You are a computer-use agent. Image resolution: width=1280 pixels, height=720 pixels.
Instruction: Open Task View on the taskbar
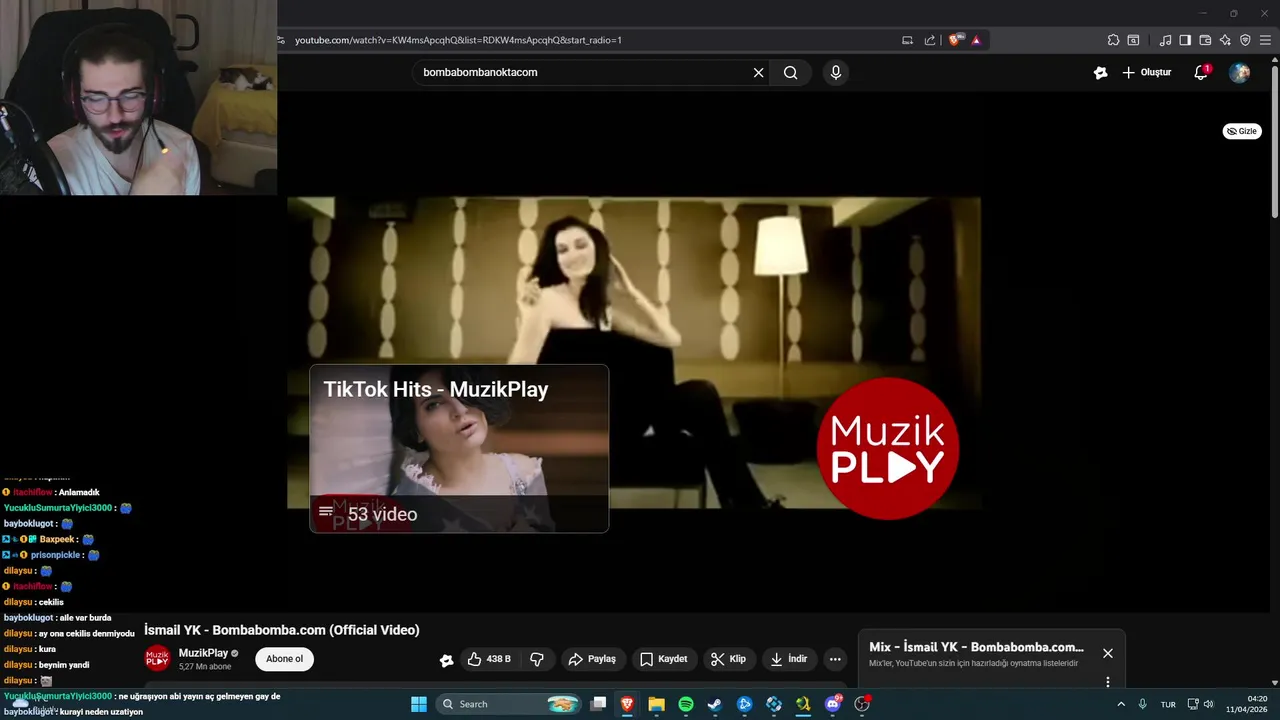[x=598, y=704]
